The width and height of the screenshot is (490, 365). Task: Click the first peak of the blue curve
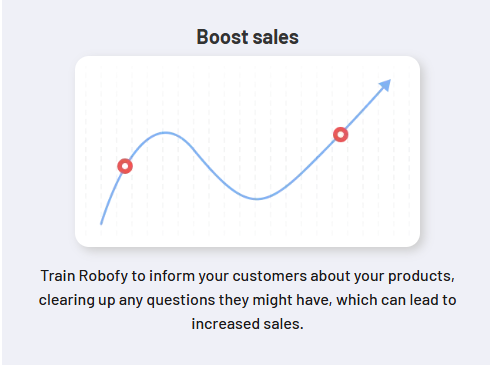pyautogui.click(x=166, y=133)
